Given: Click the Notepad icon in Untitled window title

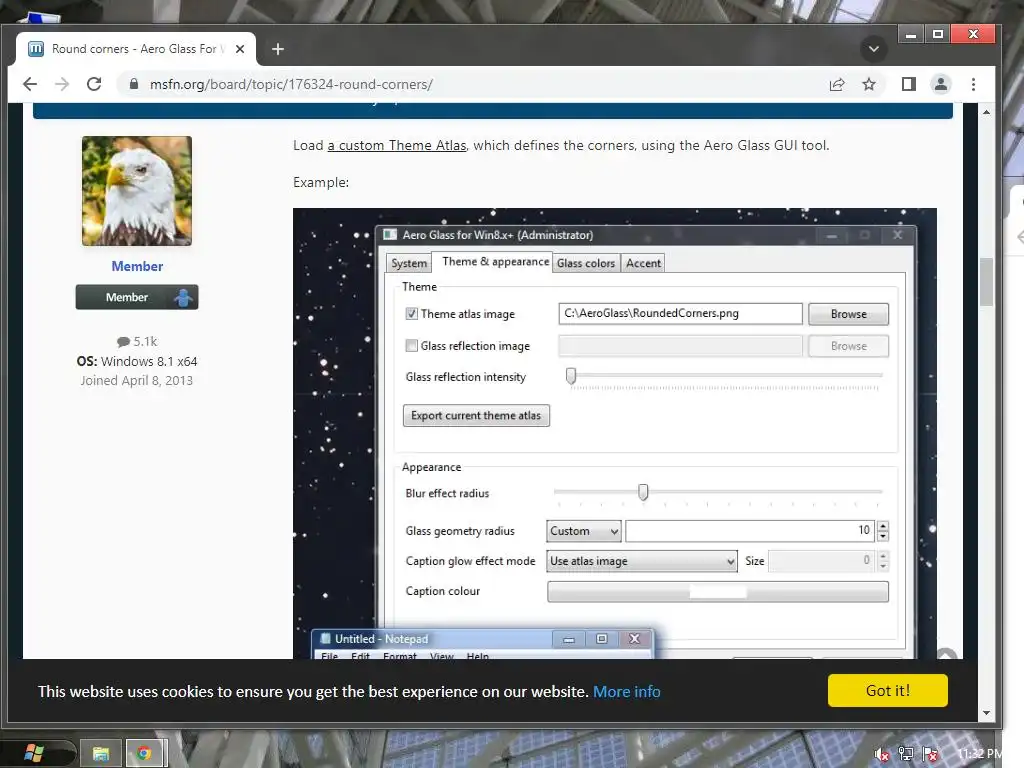Looking at the screenshot, I should click(325, 639).
